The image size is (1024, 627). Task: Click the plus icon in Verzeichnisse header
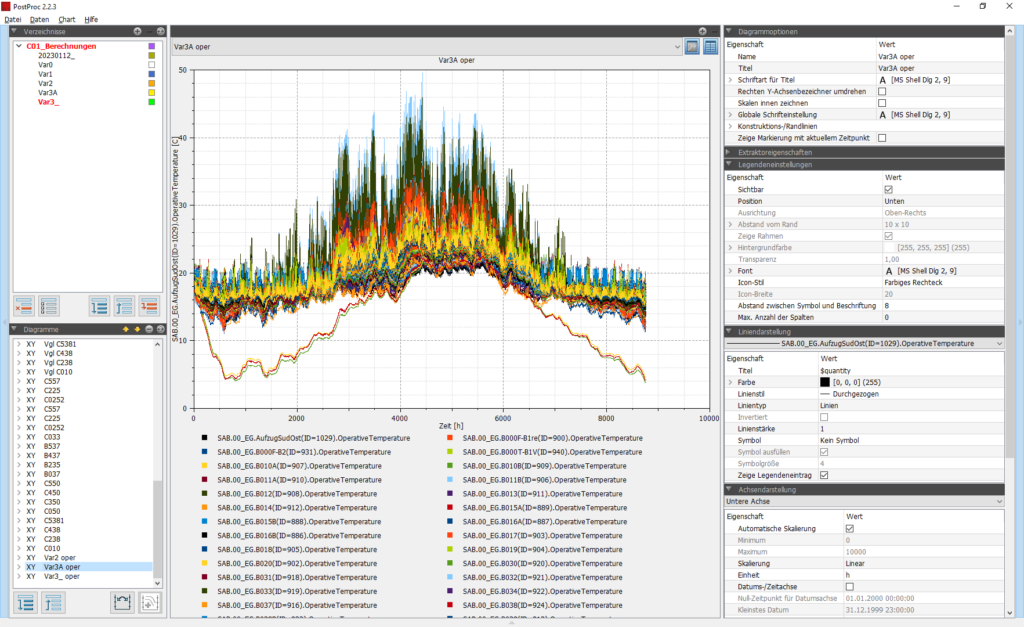pyautogui.click(x=137, y=31)
